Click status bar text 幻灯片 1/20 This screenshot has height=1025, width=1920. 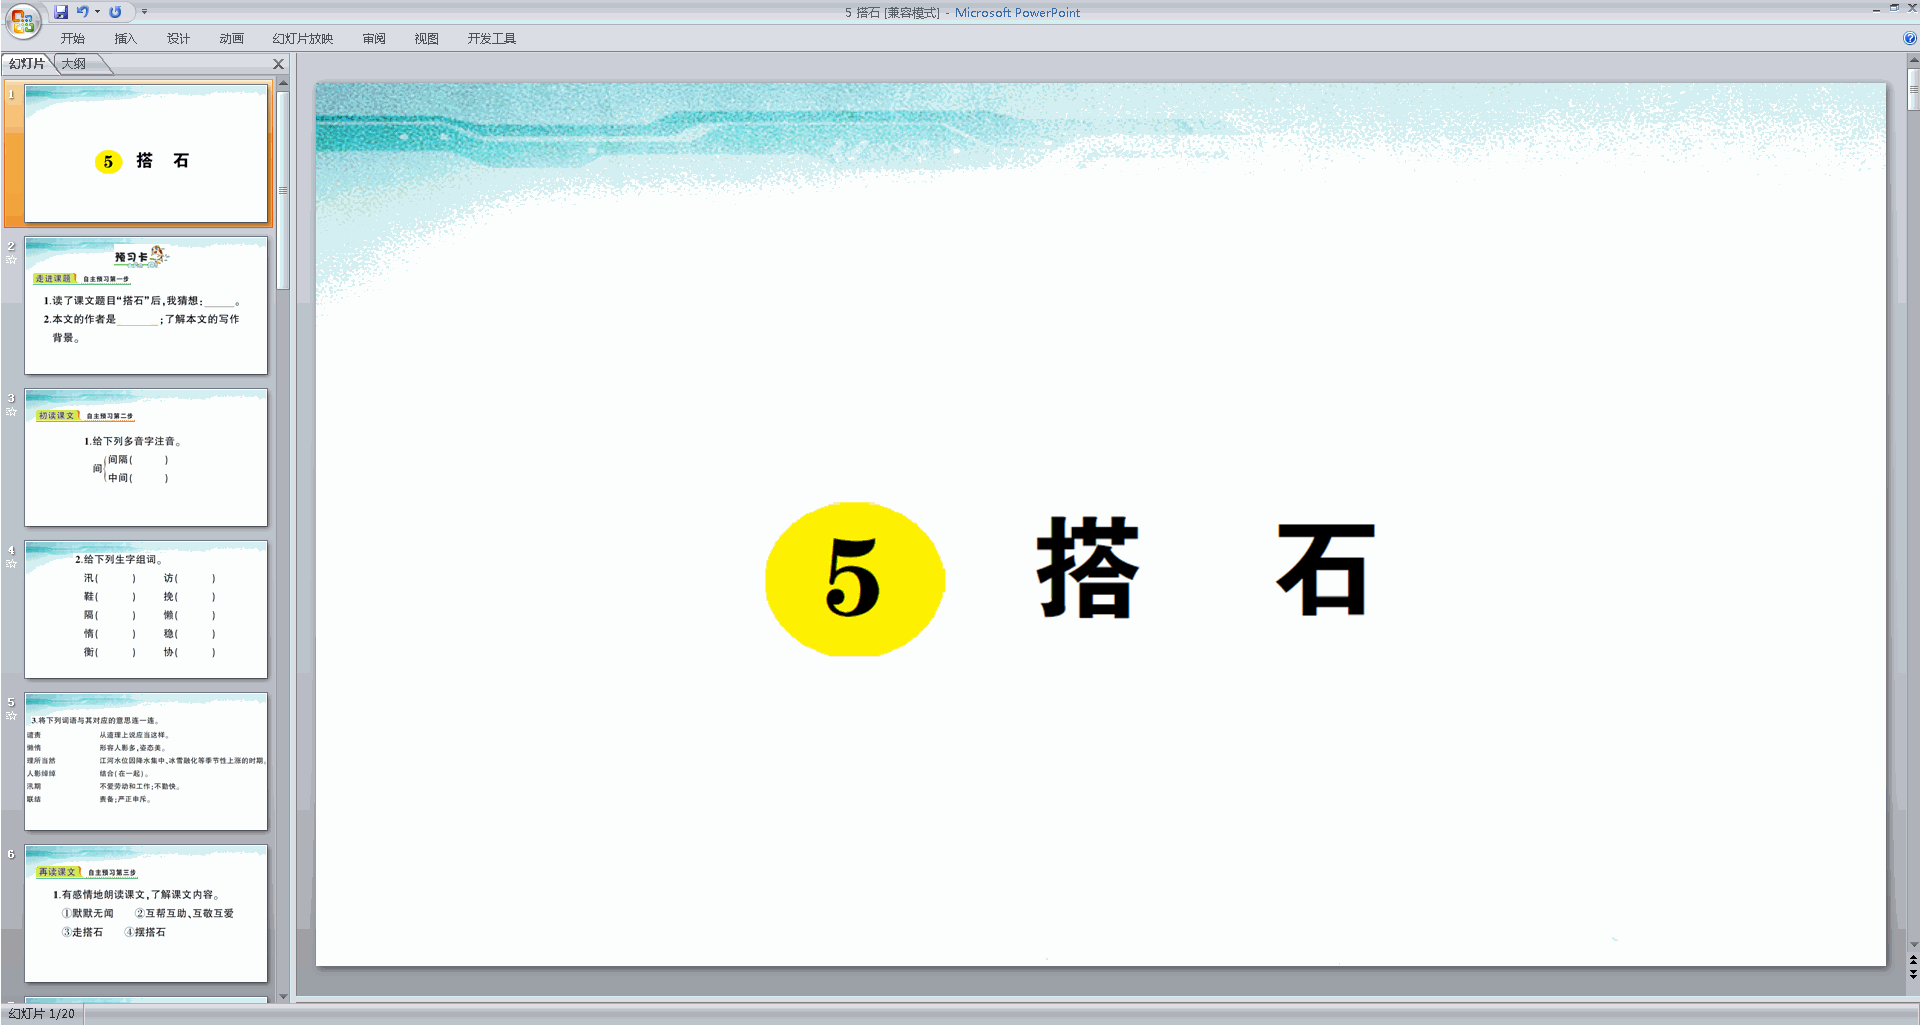tap(42, 1013)
